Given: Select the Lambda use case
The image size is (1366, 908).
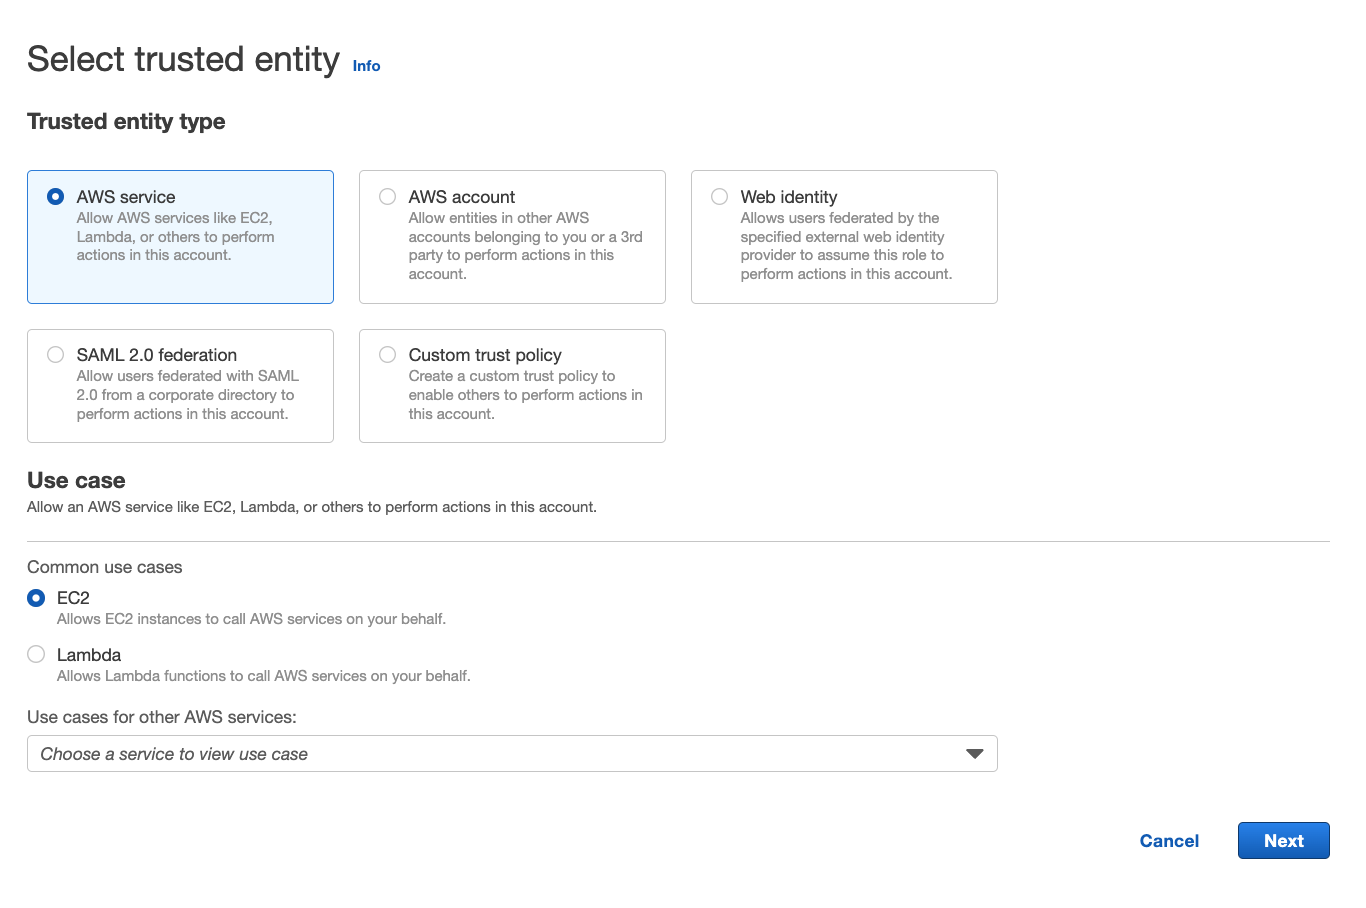Looking at the screenshot, I should click(36, 655).
